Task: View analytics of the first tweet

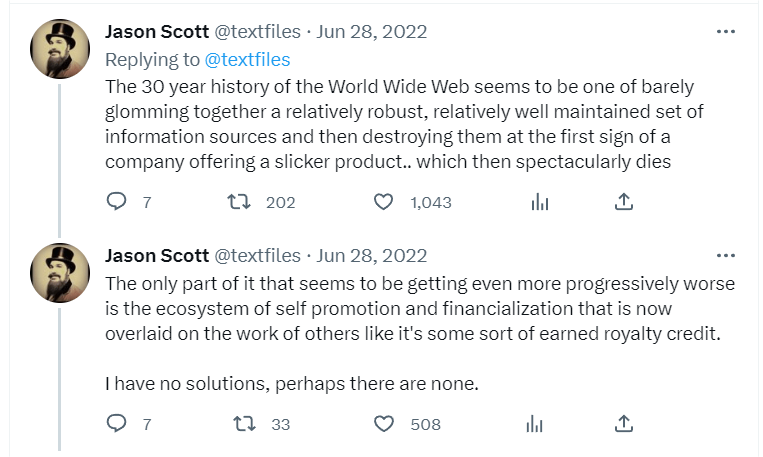Action: coord(539,202)
